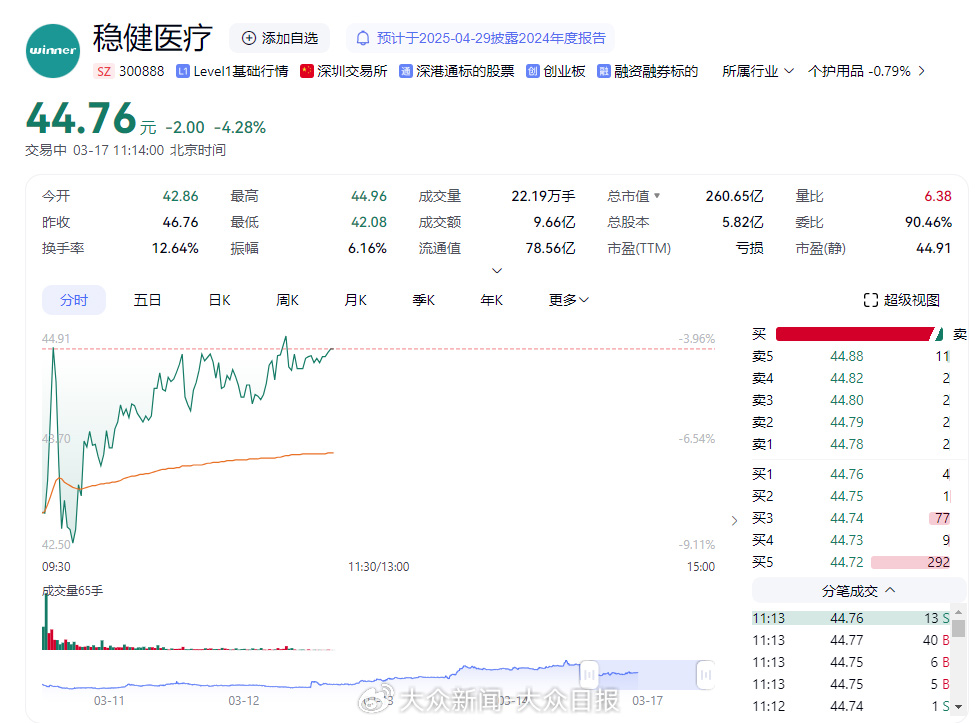This screenshot has width=980, height=723.
Task: Switch to the 日K chart tab
Action: pyautogui.click(x=219, y=300)
